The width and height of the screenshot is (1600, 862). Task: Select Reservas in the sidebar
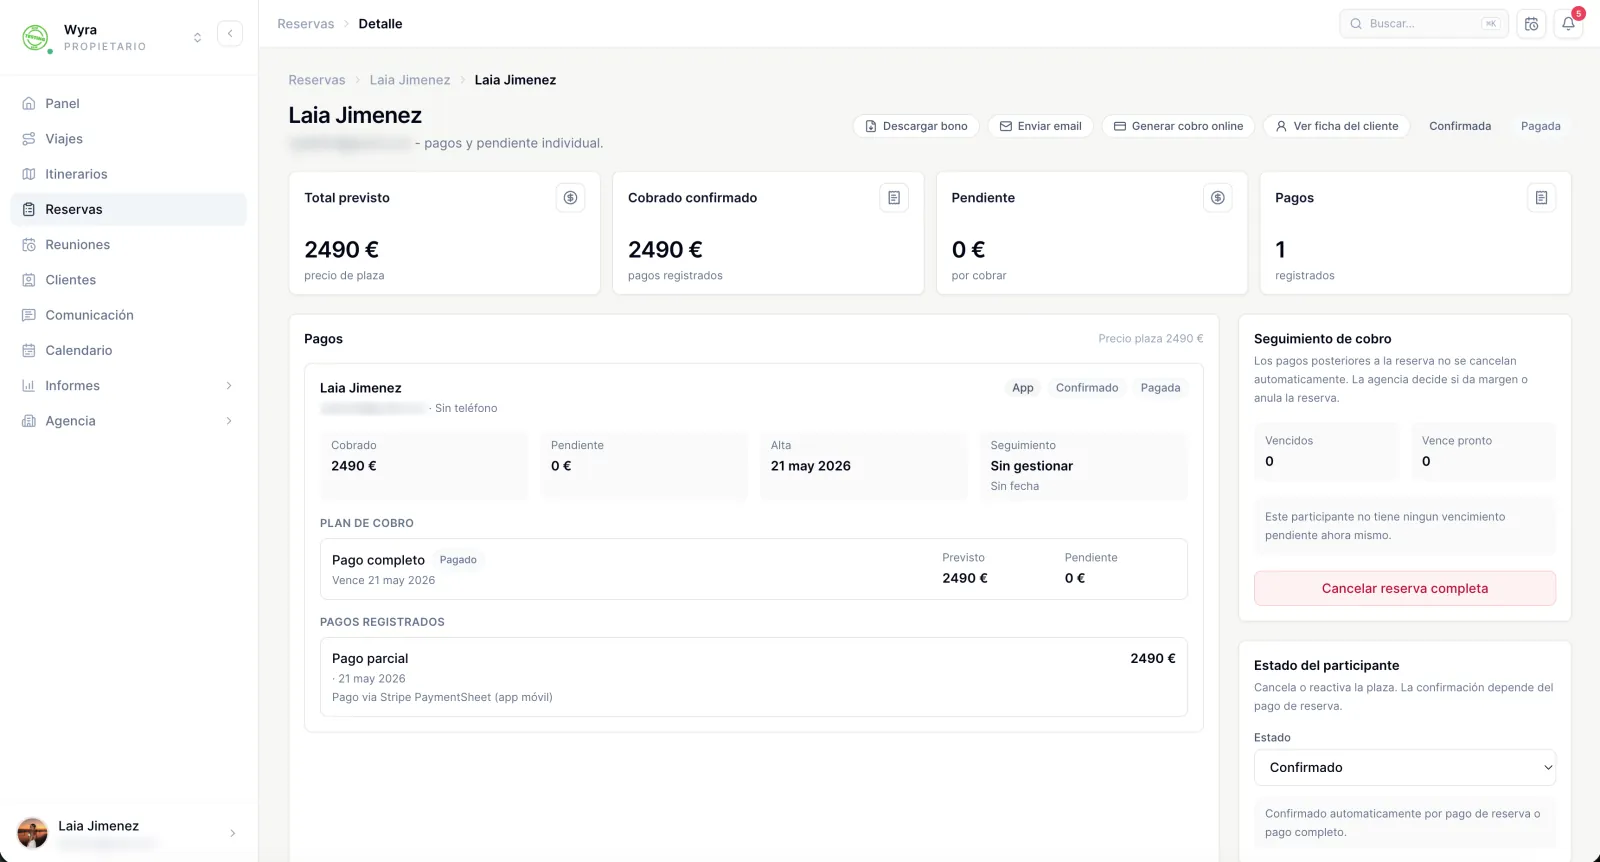click(x=128, y=209)
